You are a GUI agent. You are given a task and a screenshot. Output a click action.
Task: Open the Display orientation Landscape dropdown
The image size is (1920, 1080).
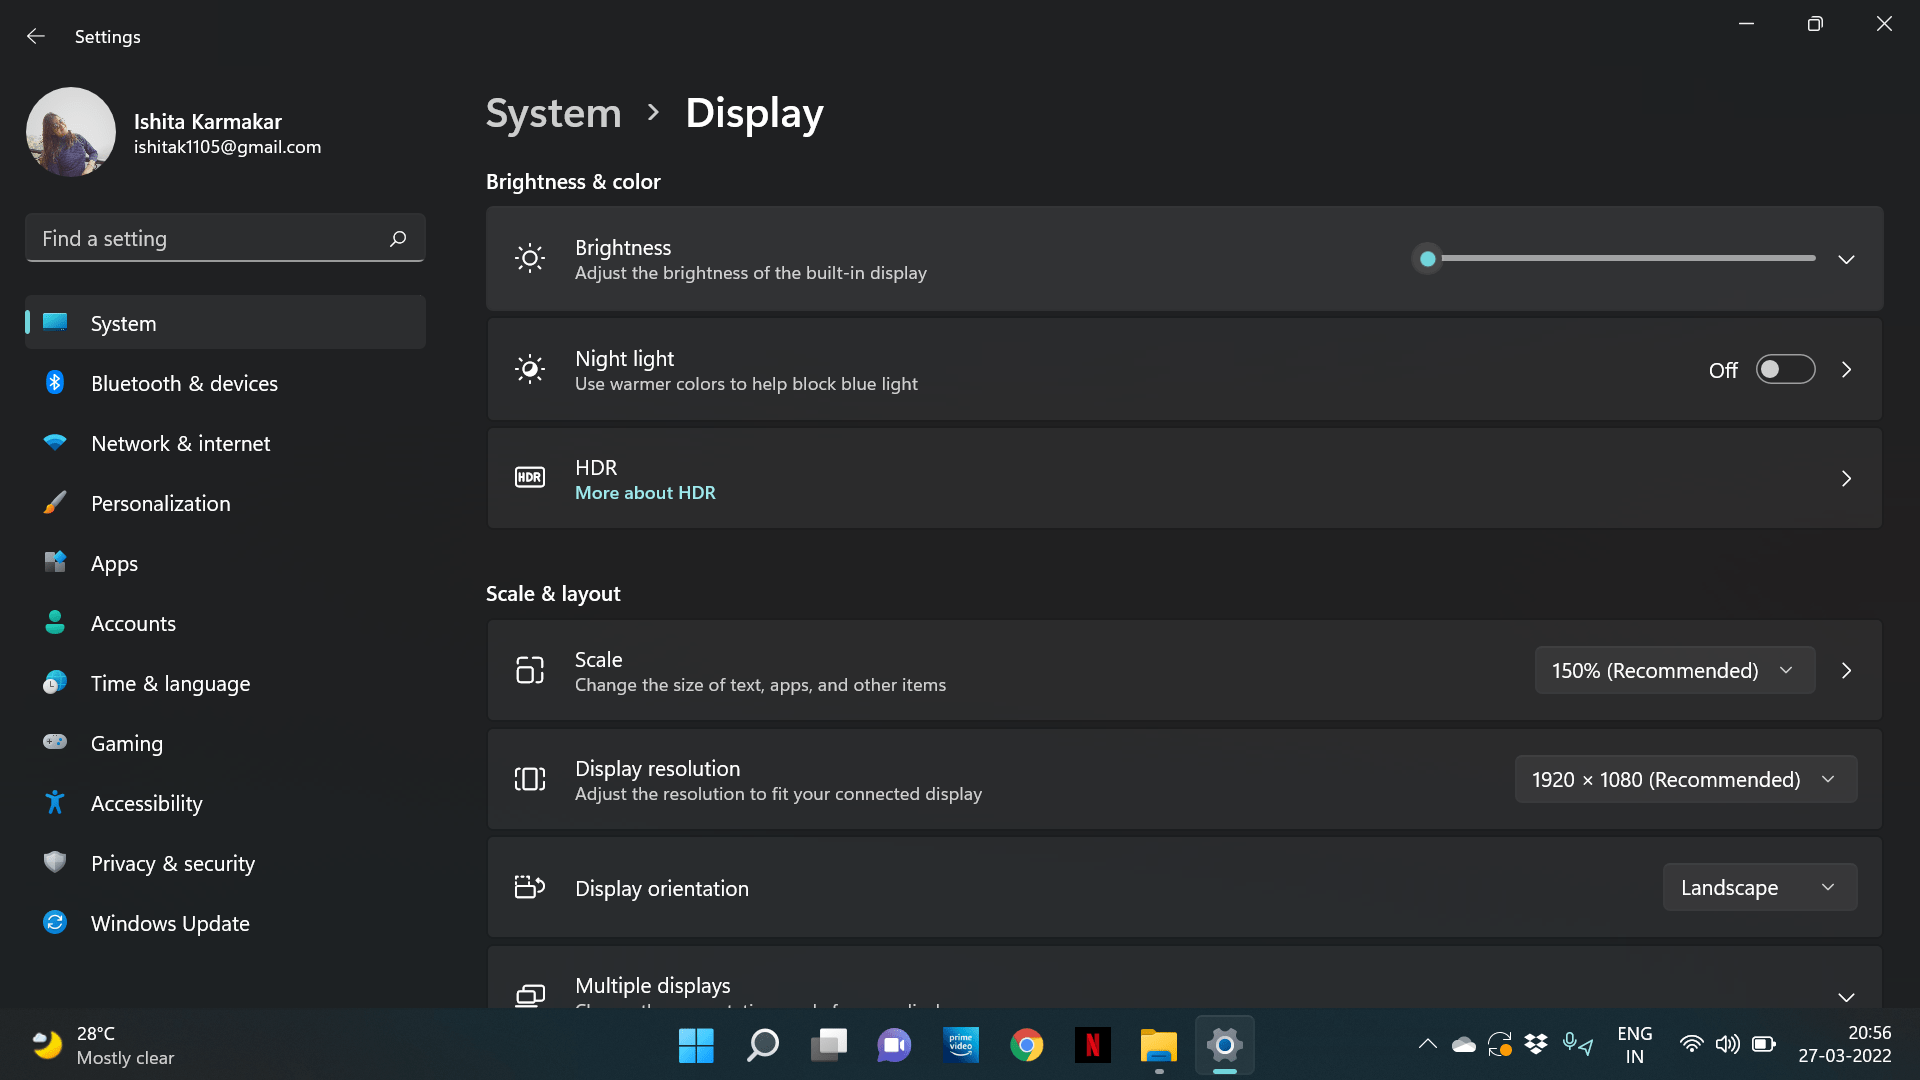pos(1759,887)
